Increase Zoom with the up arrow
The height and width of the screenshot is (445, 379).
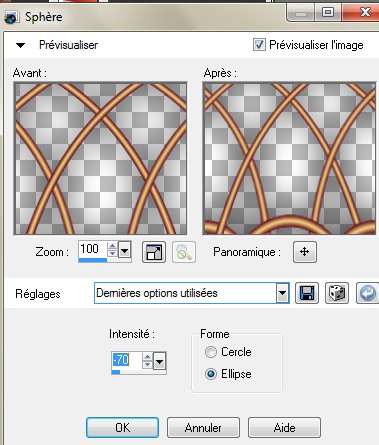point(112,246)
